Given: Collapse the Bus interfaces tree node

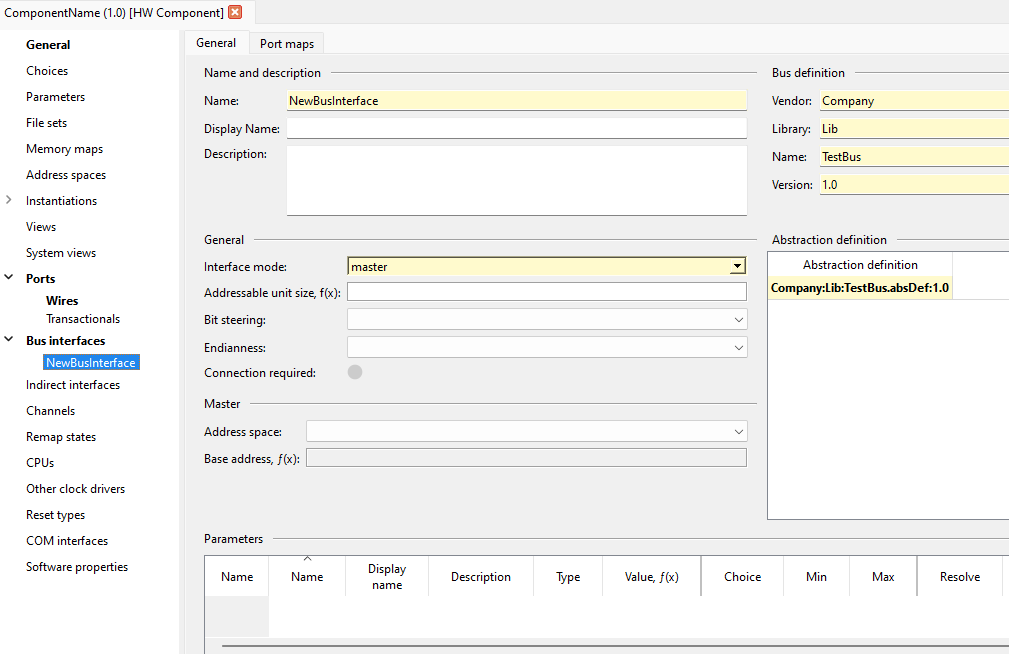Looking at the screenshot, I should (x=9, y=339).
